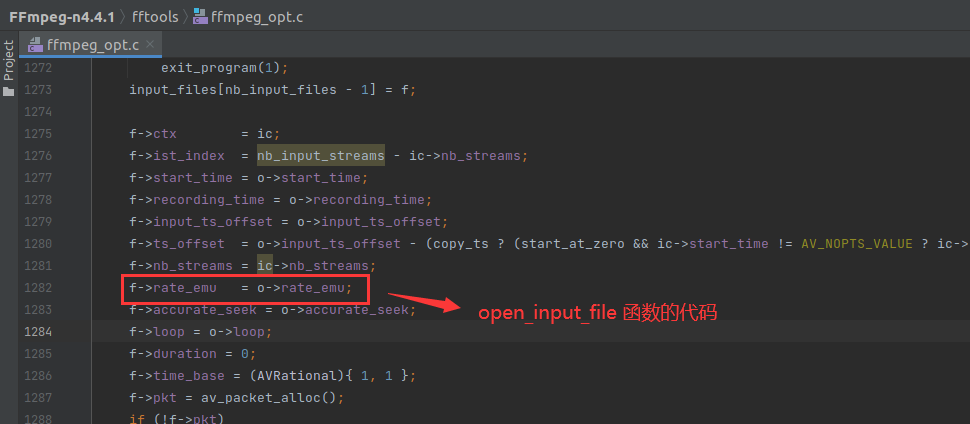Click the highlighted ic on nb_streams line
Screen dimensions: 970x424
click(x=265, y=266)
